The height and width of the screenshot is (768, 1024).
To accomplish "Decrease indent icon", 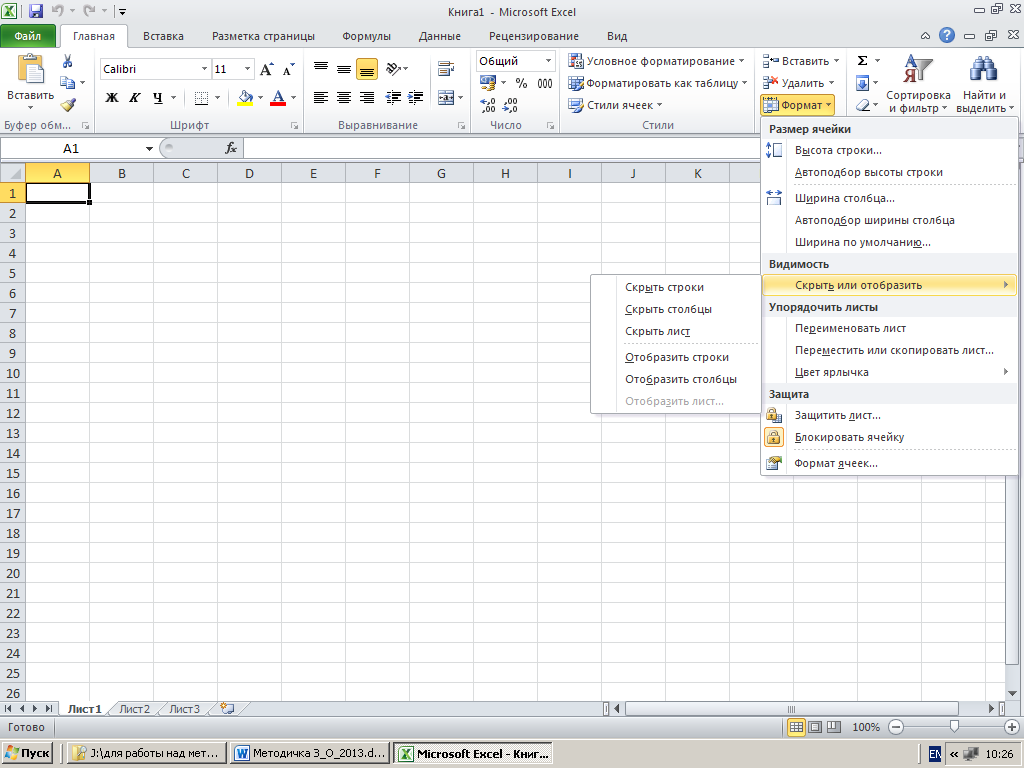I will coord(392,98).
